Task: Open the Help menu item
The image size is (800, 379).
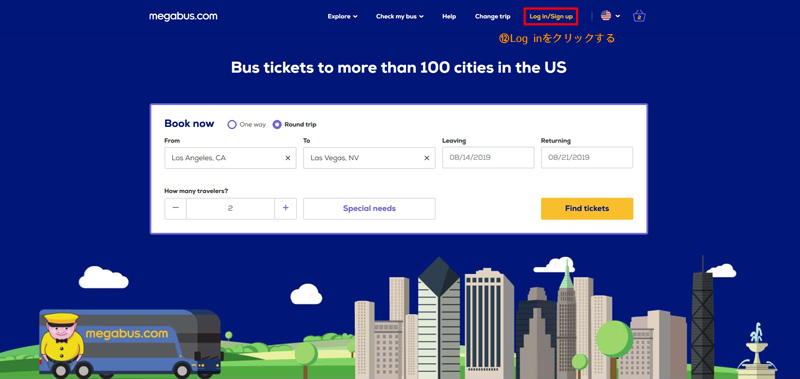Action: 449,16
